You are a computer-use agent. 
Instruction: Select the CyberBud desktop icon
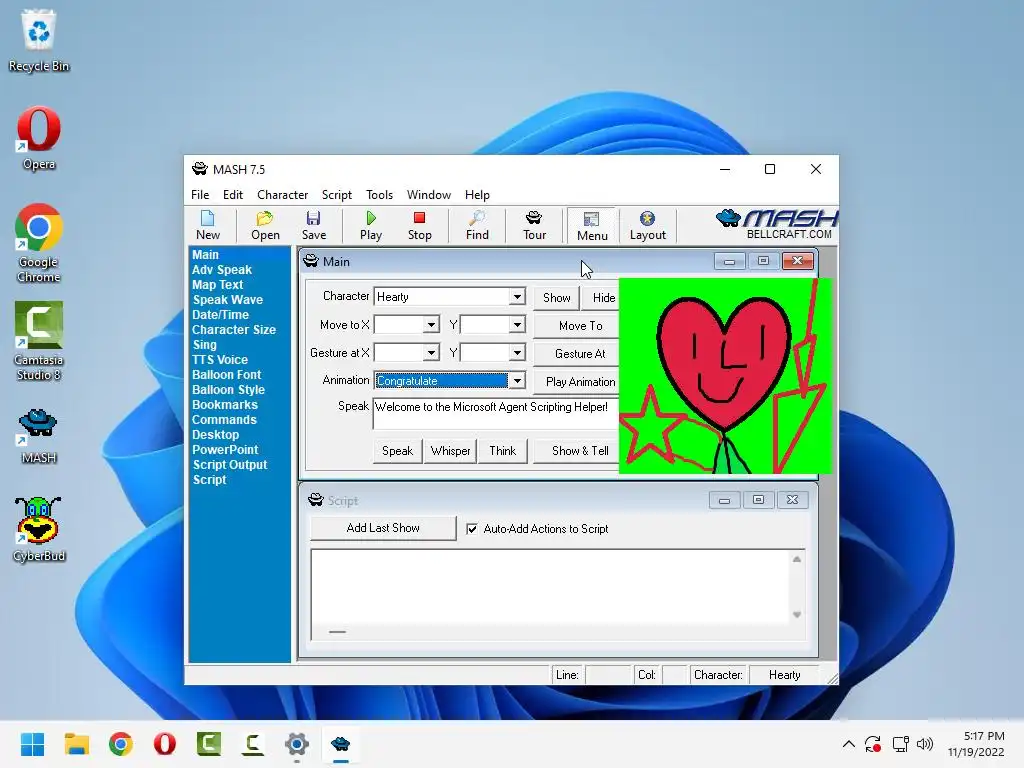39,529
